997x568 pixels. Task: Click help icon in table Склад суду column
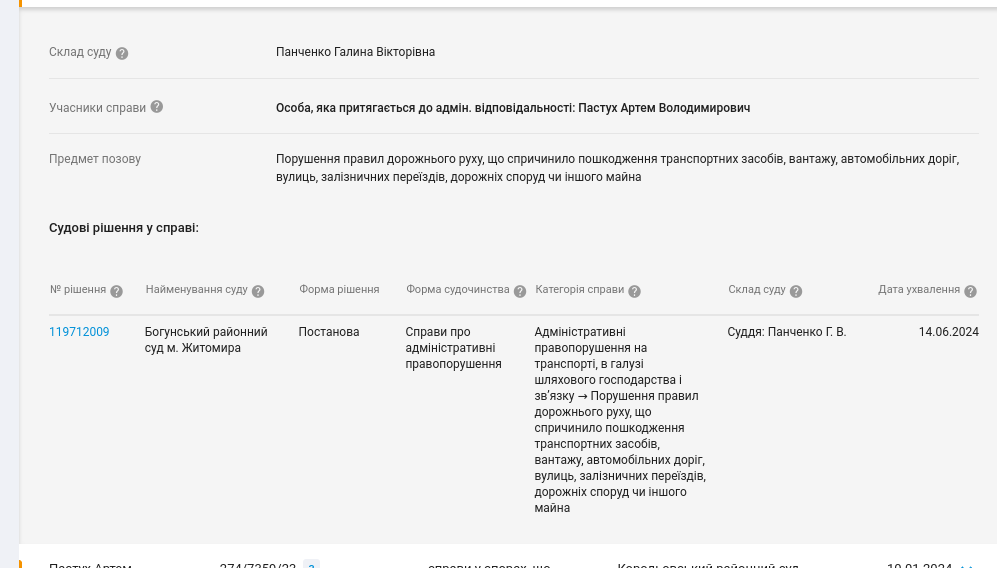[796, 291]
